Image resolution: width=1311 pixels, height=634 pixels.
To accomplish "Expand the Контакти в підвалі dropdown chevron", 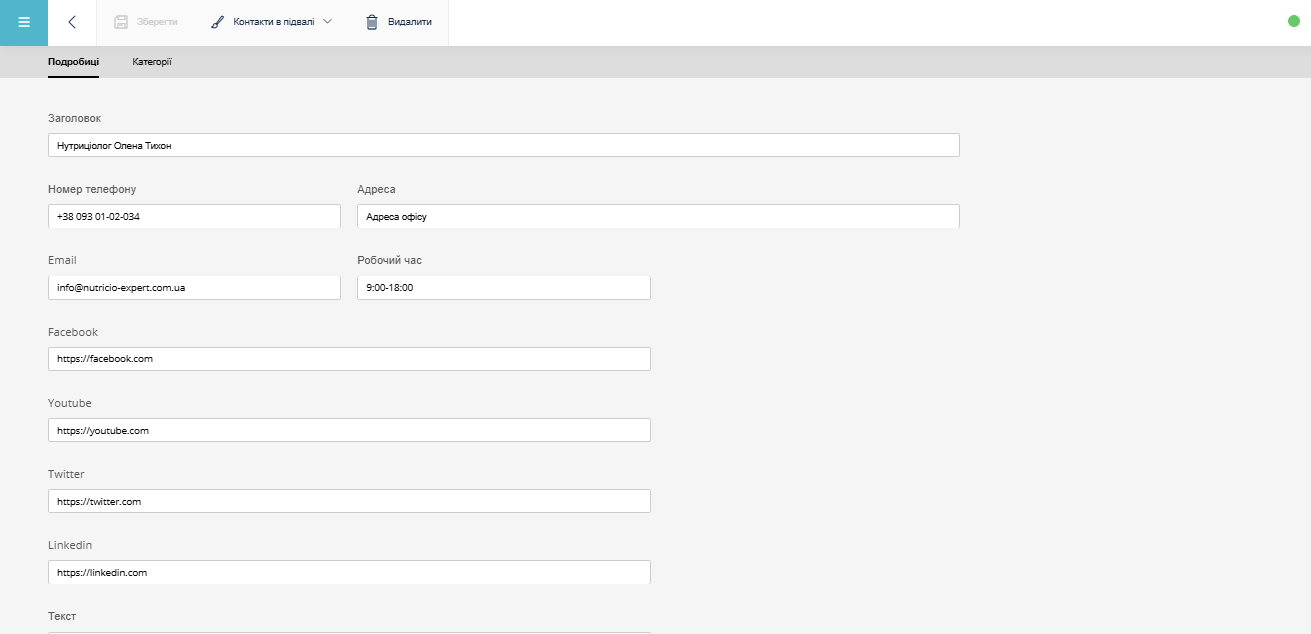I will pyautogui.click(x=328, y=21).
